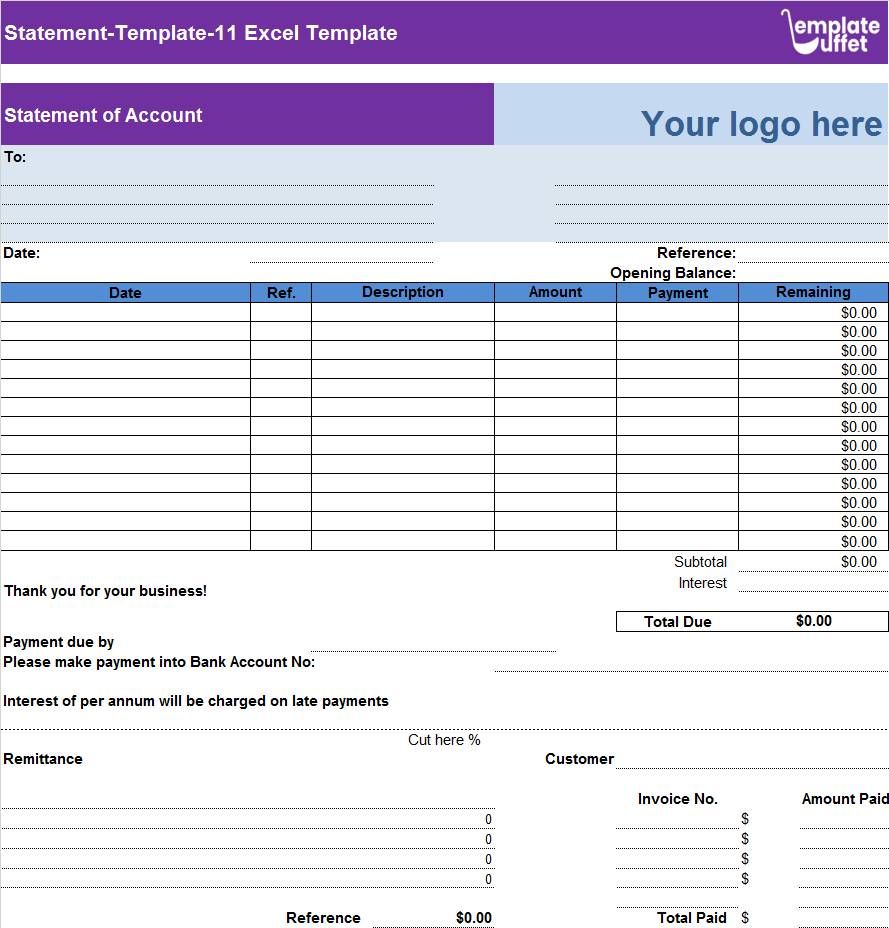Screen dimensions: 889x928
Task: Click the TemplateBuffet logo
Action: 828,33
